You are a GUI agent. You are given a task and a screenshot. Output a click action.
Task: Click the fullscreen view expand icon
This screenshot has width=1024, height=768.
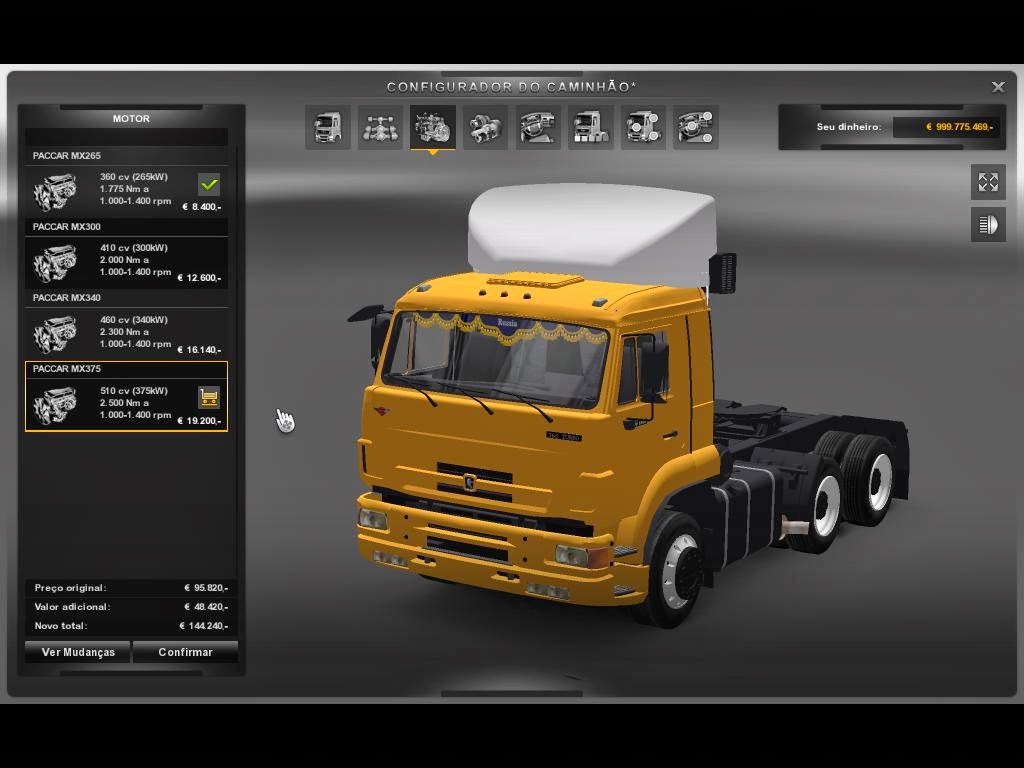(988, 182)
